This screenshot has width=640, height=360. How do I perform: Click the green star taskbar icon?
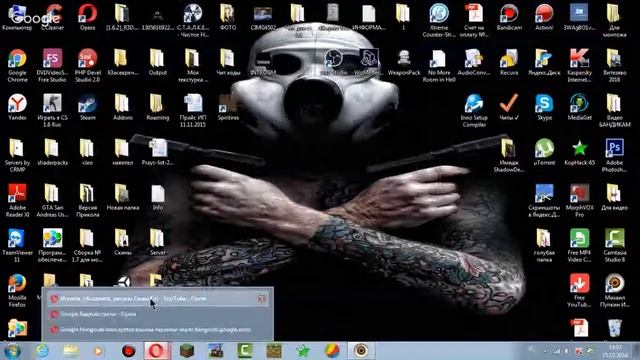(x=303, y=351)
